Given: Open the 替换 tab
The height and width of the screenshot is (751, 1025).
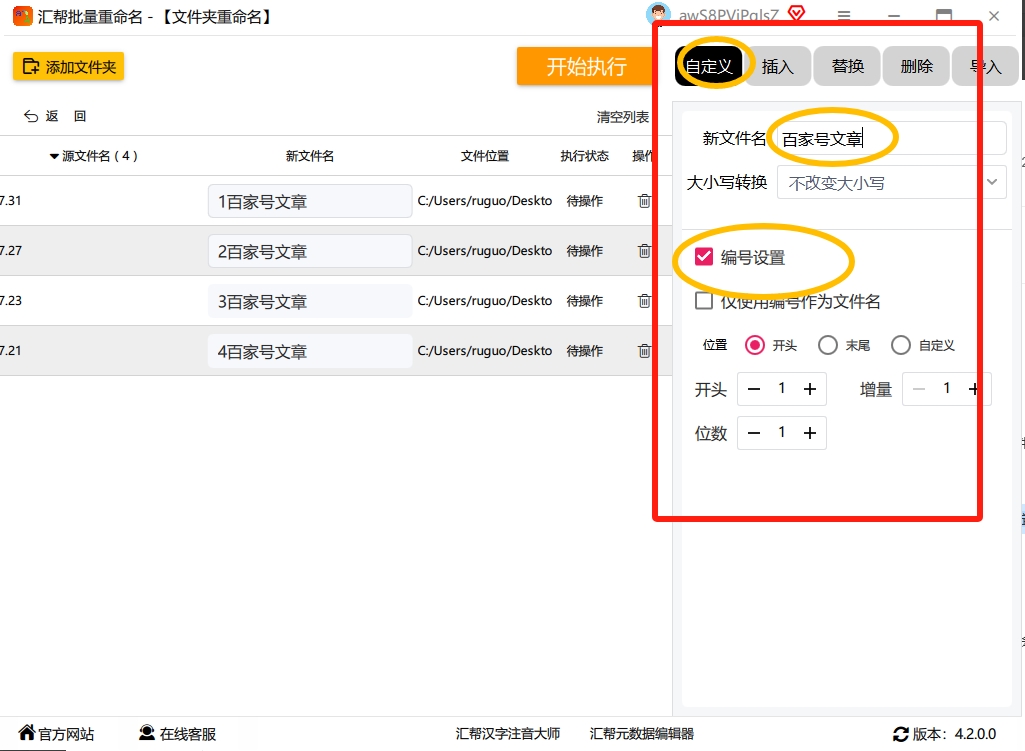Looking at the screenshot, I should click(x=847, y=66).
